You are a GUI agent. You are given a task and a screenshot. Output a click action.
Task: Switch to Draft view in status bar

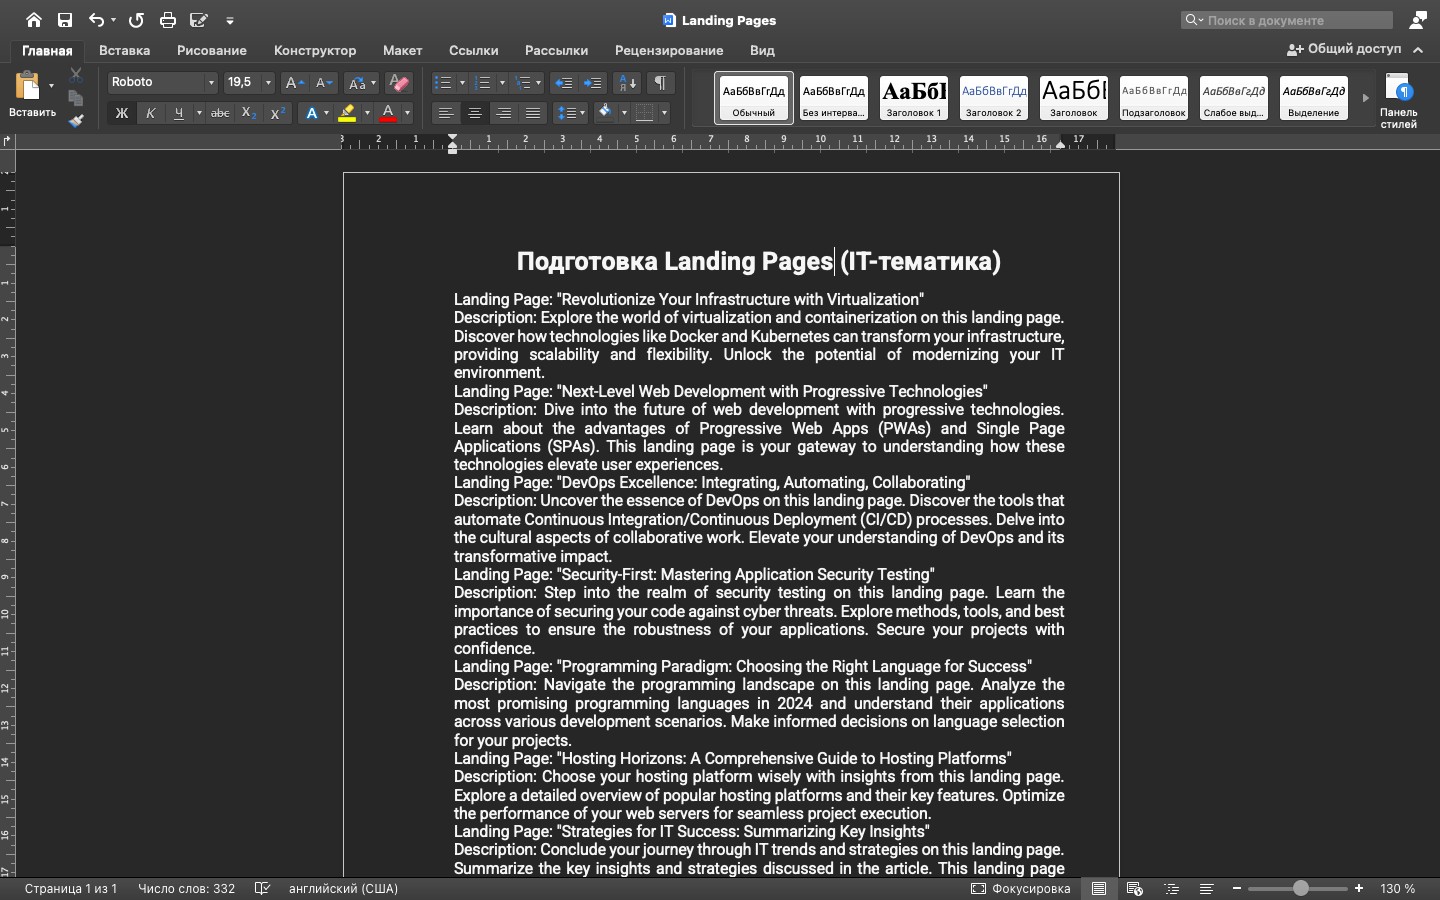(1207, 888)
